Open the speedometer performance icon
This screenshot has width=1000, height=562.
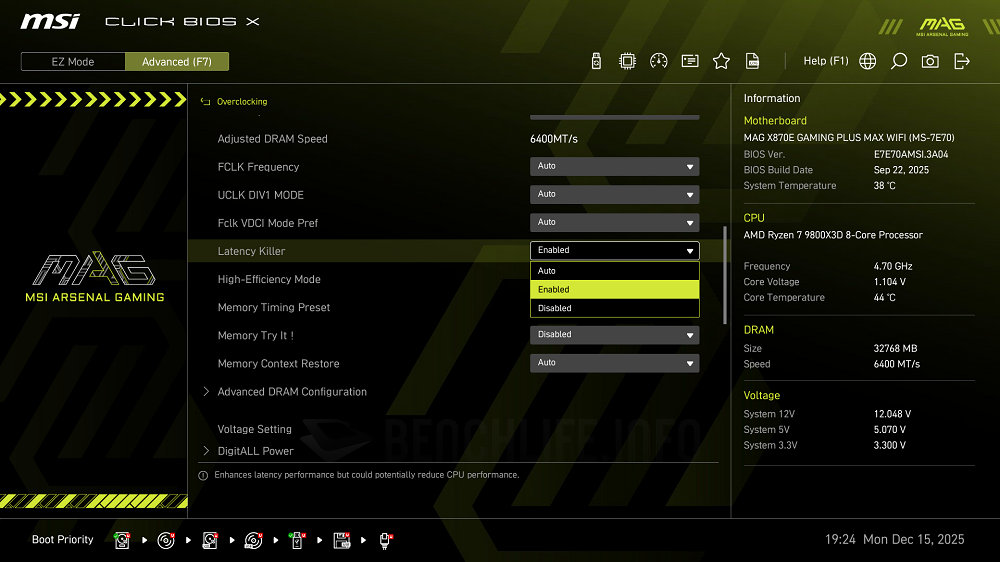pos(658,61)
